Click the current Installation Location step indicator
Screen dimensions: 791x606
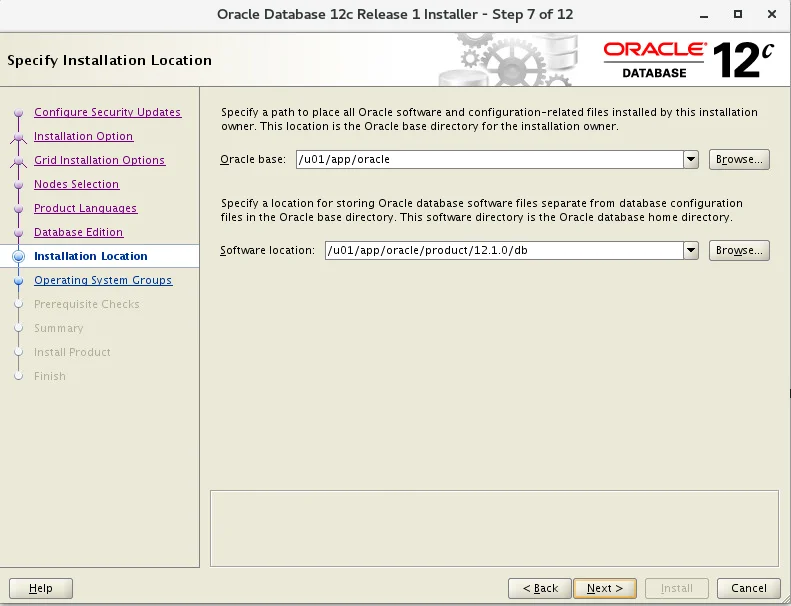(19, 256)
